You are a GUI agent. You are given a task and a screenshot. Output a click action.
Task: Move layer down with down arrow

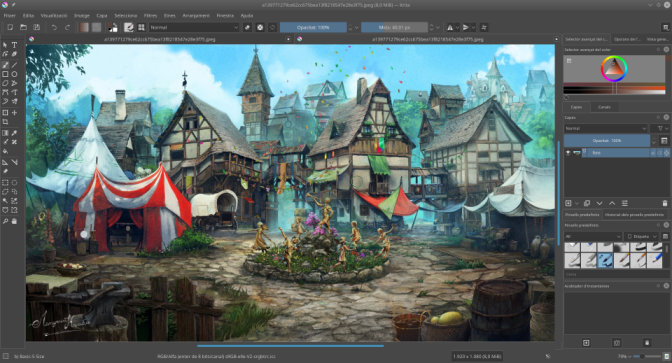tap(600, 203)
